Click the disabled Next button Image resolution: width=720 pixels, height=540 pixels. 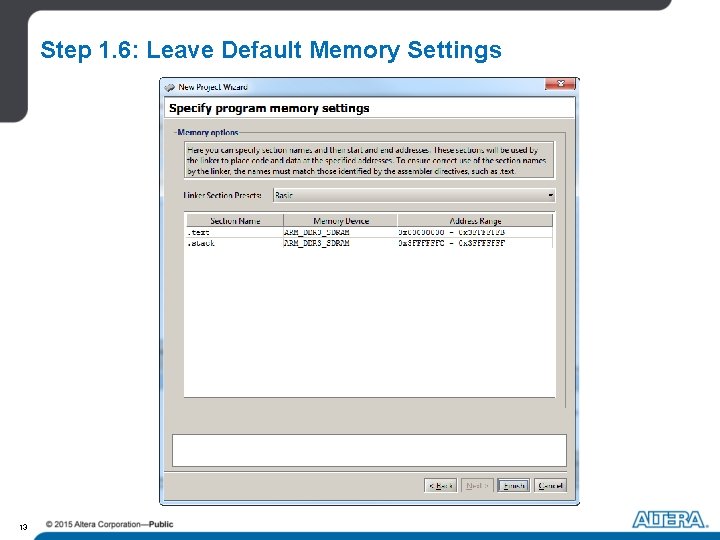477,485
